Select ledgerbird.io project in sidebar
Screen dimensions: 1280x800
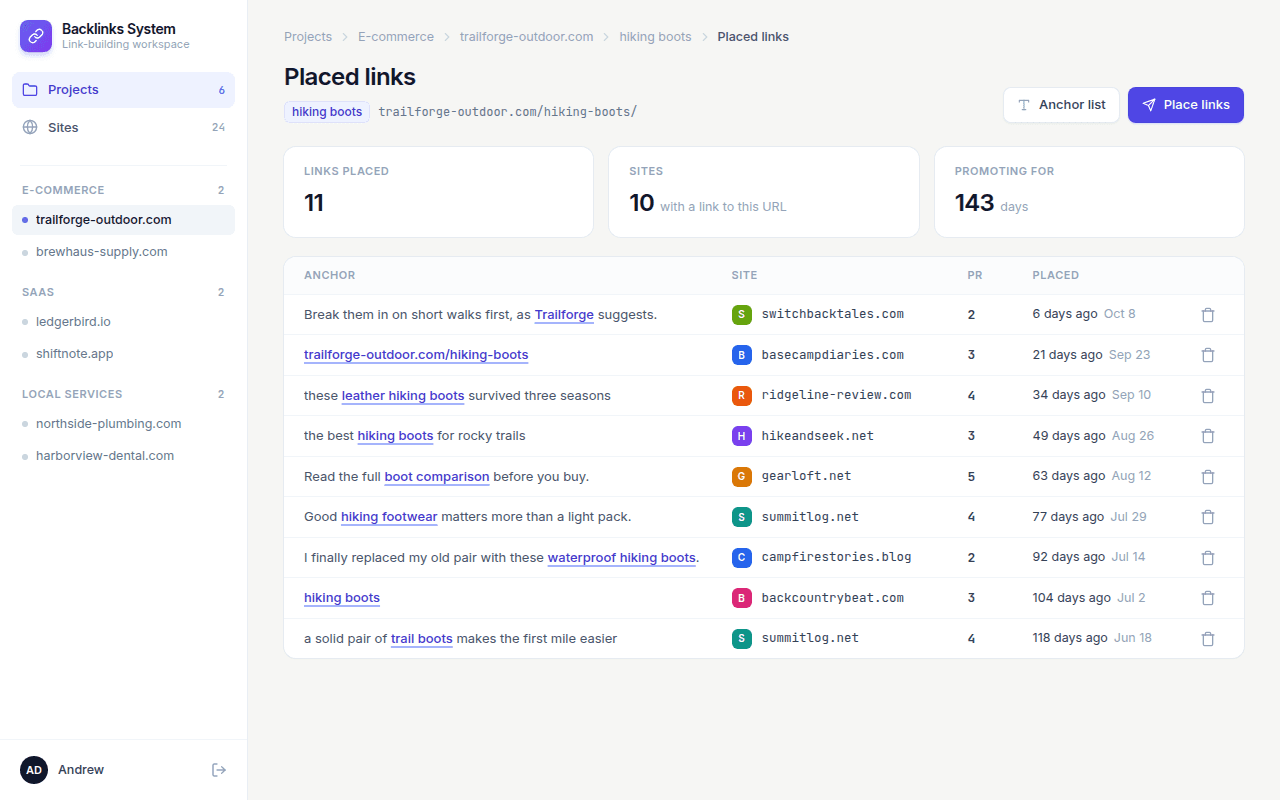(x=124, y=322)
